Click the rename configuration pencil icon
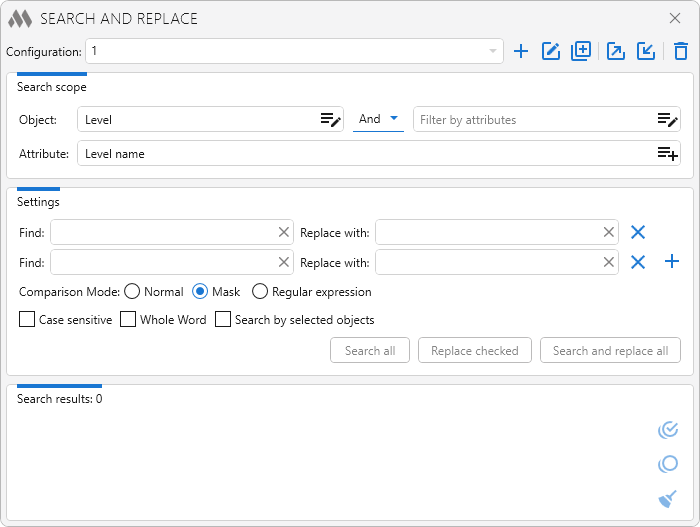This screenshot has width=700, height=527. pos(551,51)
